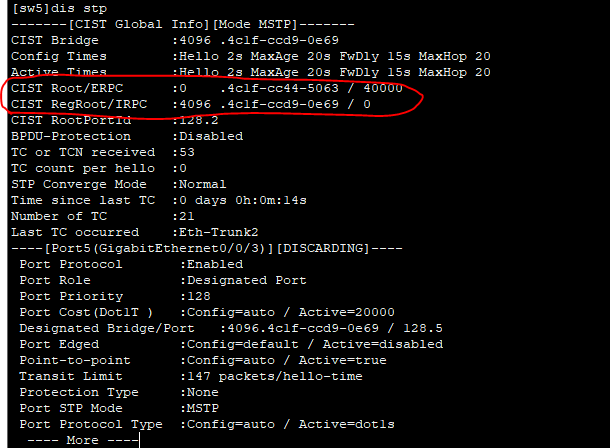Click Point-to-point 'Active=true' value

pos(343,360)
